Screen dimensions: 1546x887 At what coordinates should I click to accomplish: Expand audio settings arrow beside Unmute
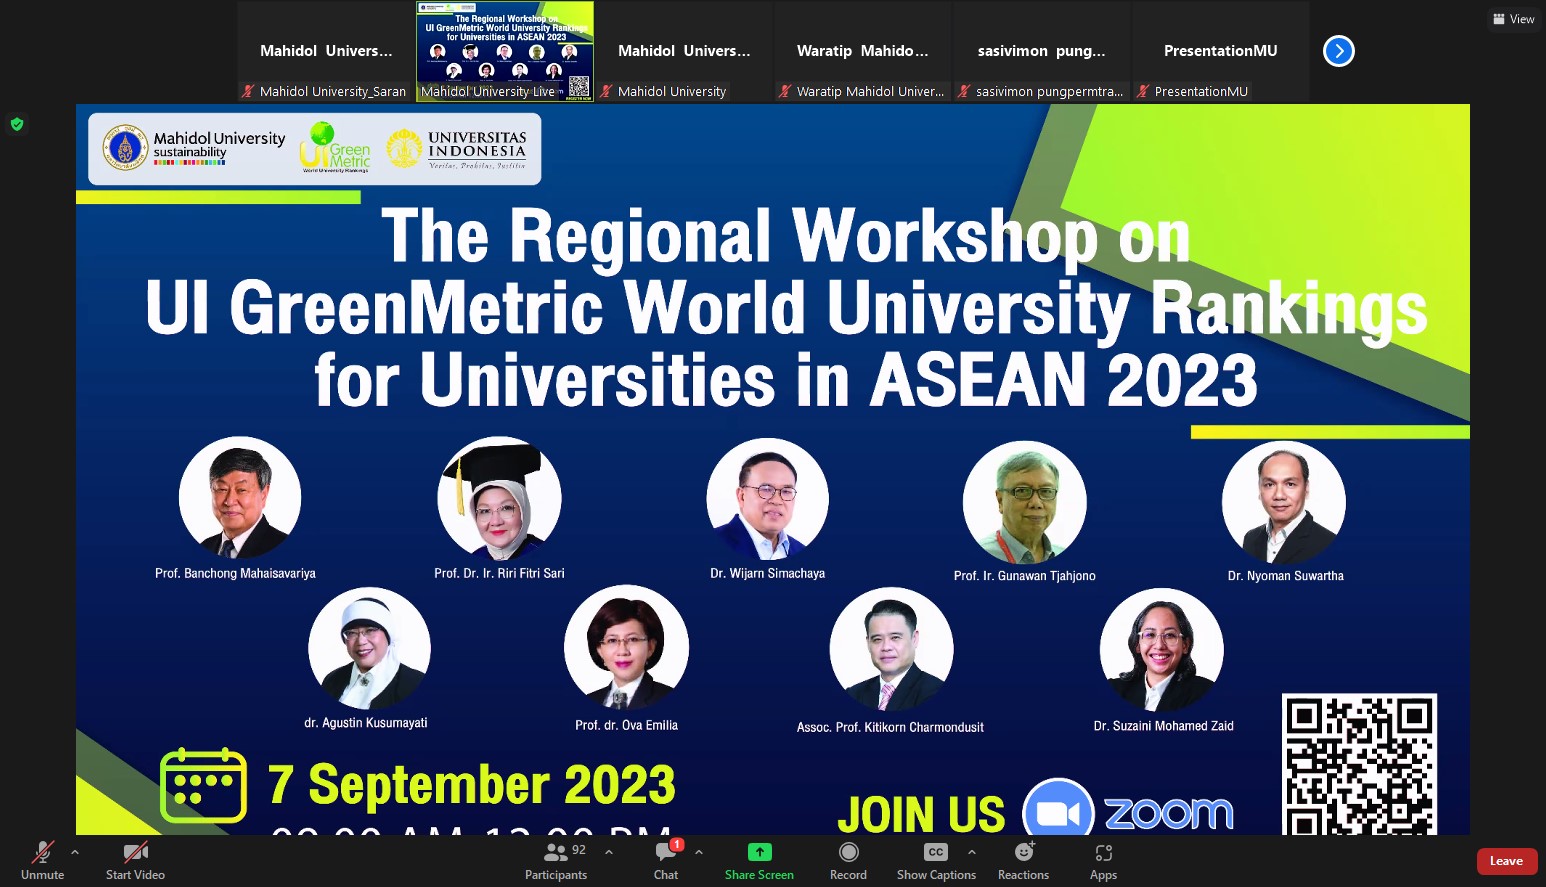tap(75, 852)
